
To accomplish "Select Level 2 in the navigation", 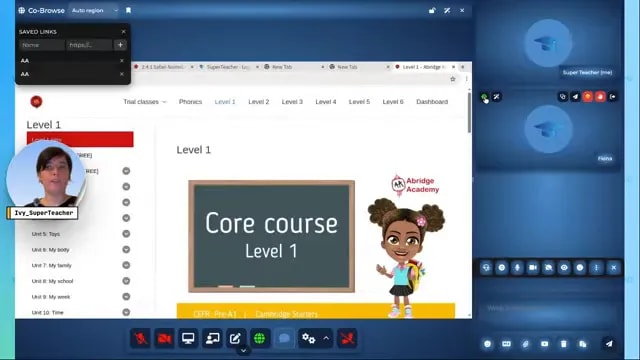I will [259, 102].
